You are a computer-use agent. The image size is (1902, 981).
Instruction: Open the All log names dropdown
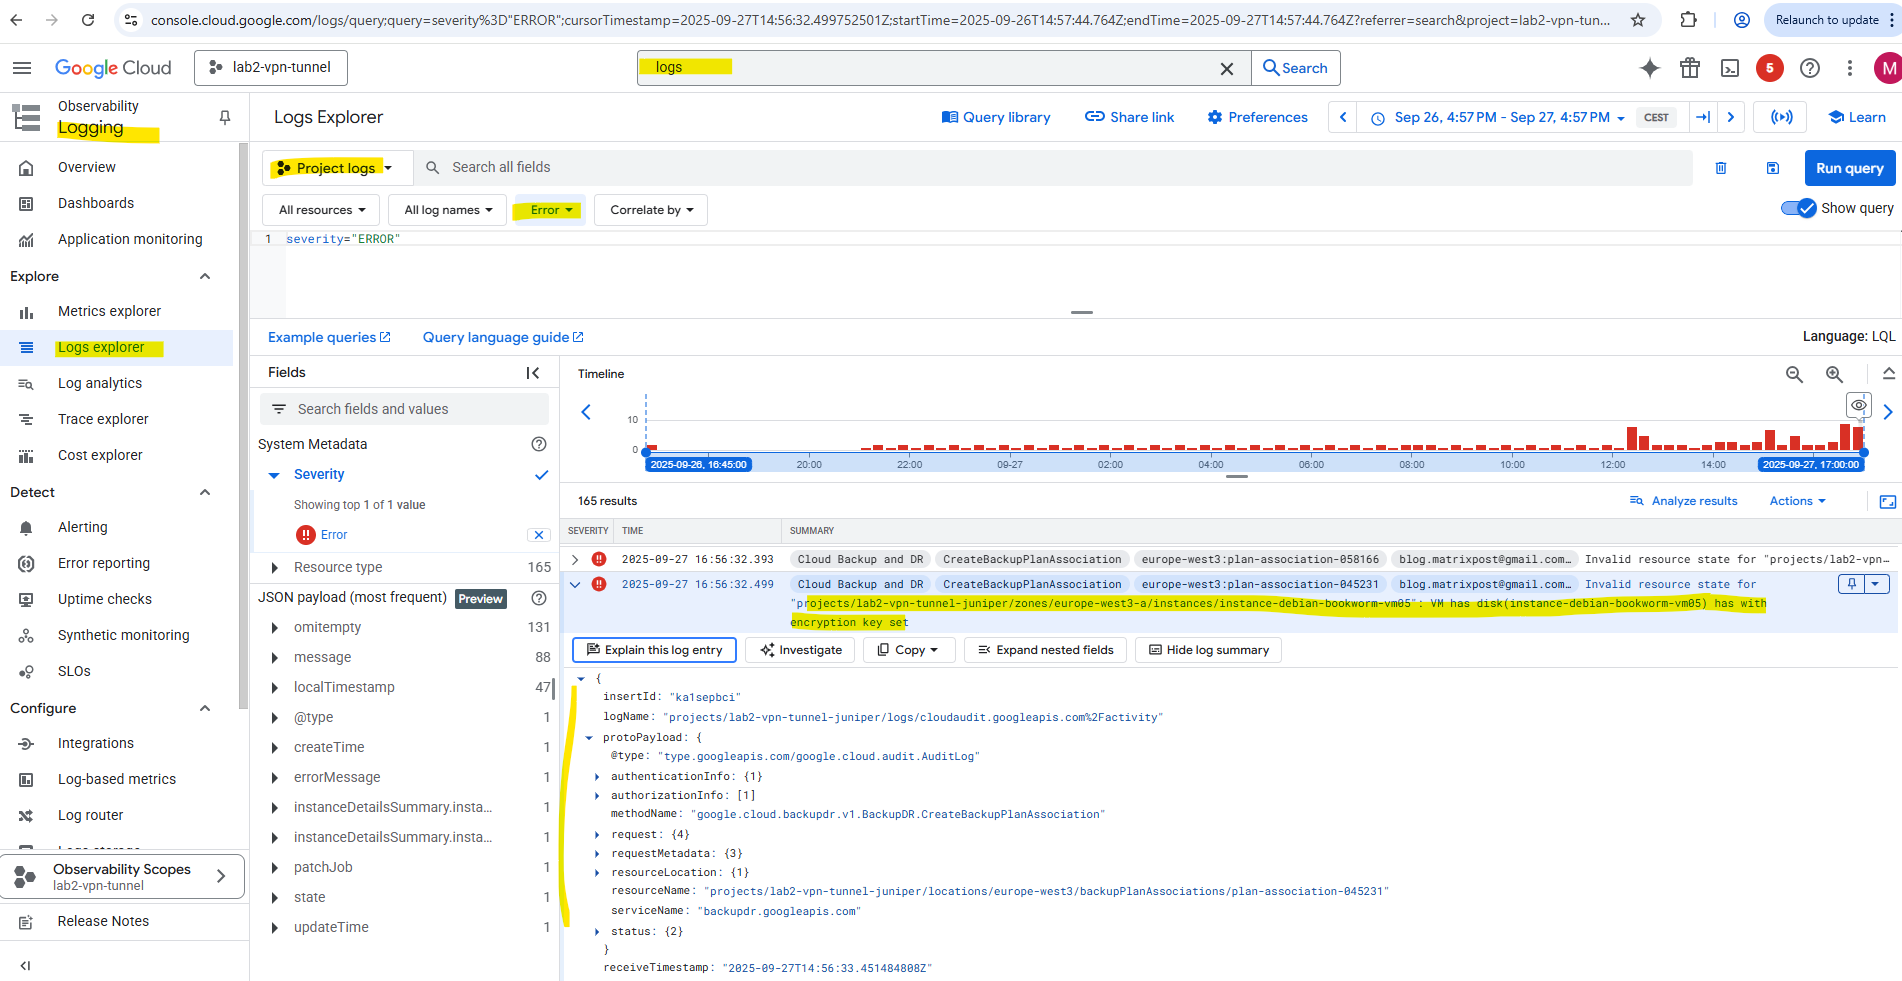448,210
